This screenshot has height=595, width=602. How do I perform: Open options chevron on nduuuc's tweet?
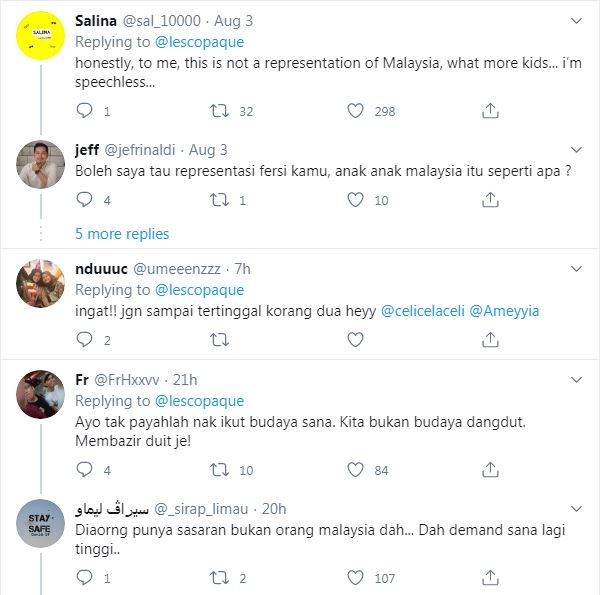click(579, 270)
